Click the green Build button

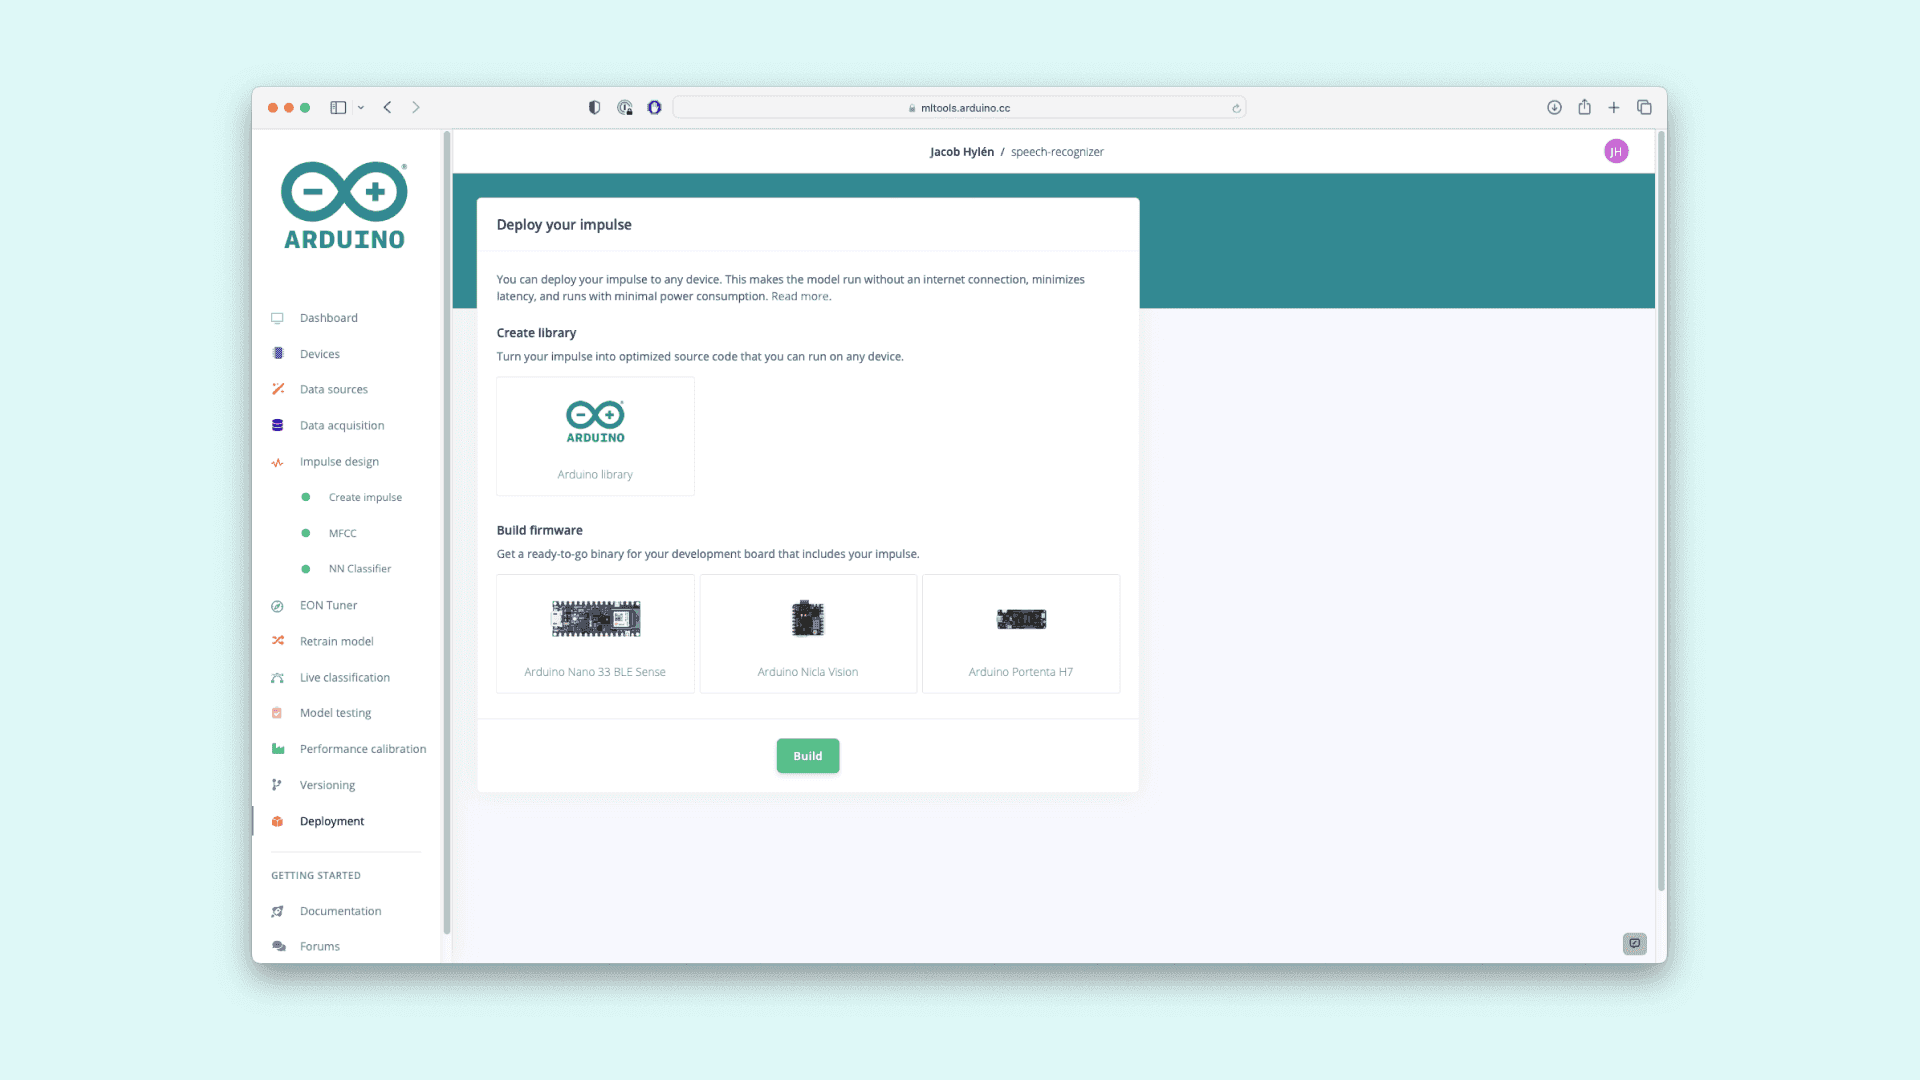[x=808, y=756]
